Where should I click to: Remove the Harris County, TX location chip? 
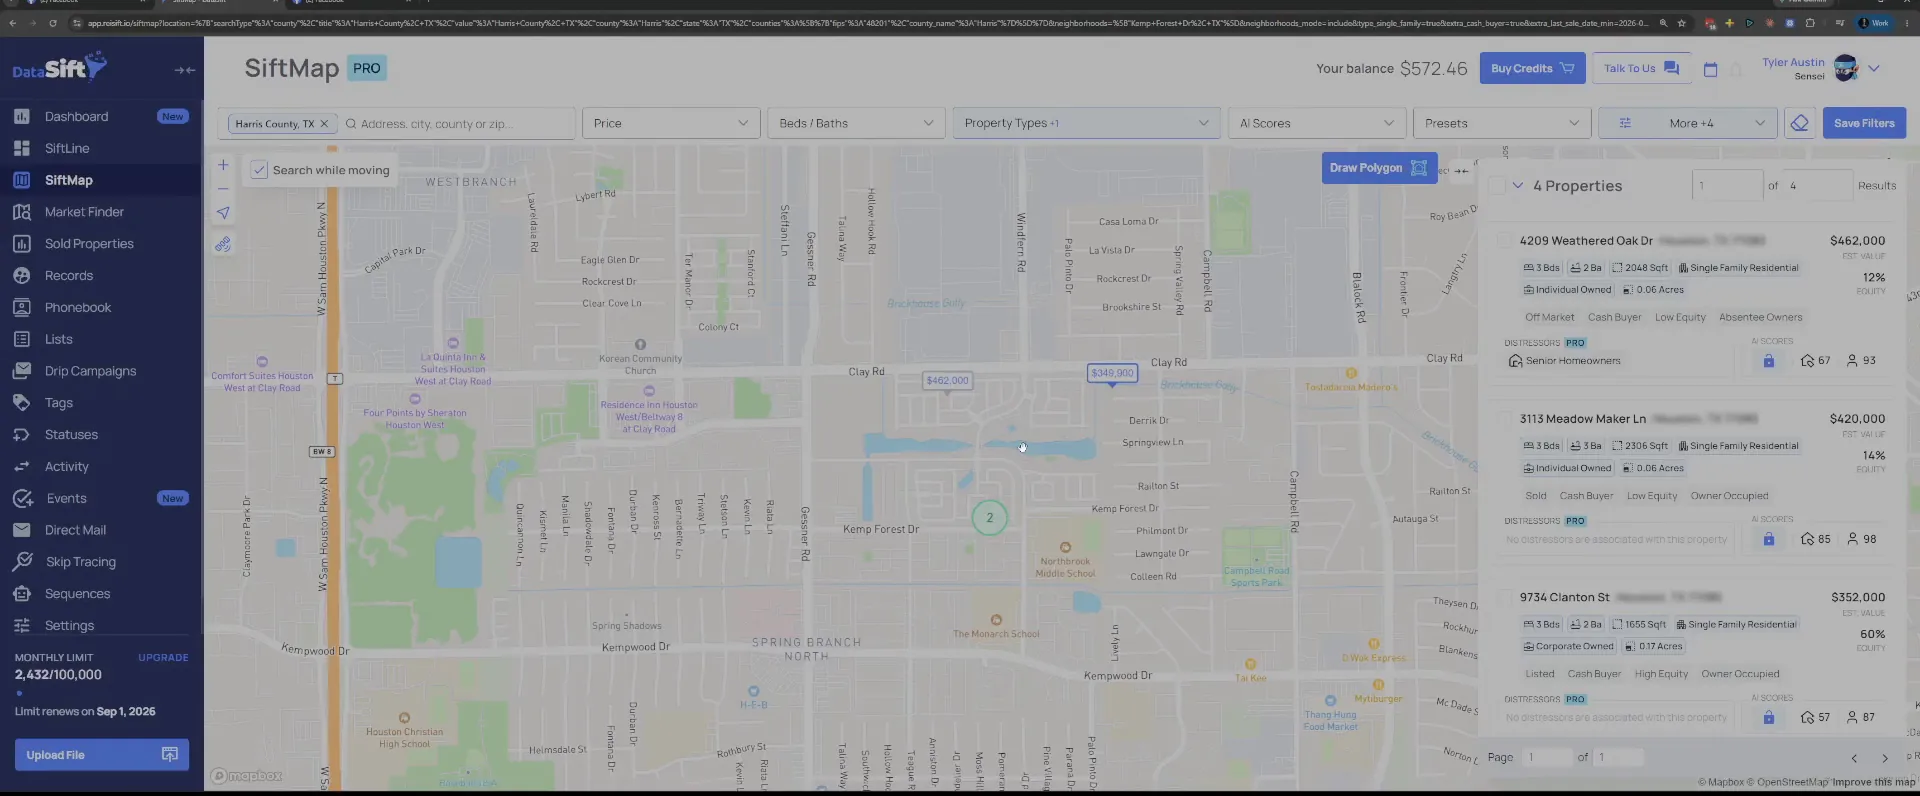pos(324,124)
